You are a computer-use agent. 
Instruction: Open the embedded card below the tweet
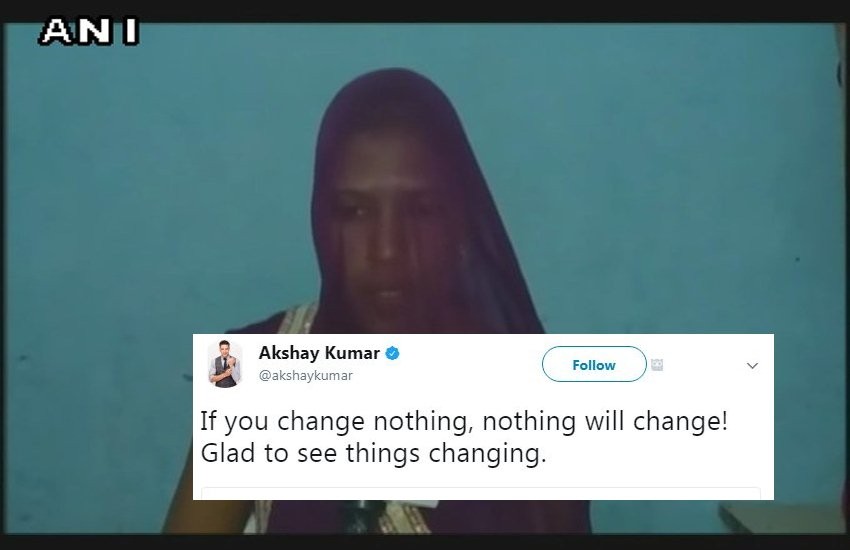[481, 493]
